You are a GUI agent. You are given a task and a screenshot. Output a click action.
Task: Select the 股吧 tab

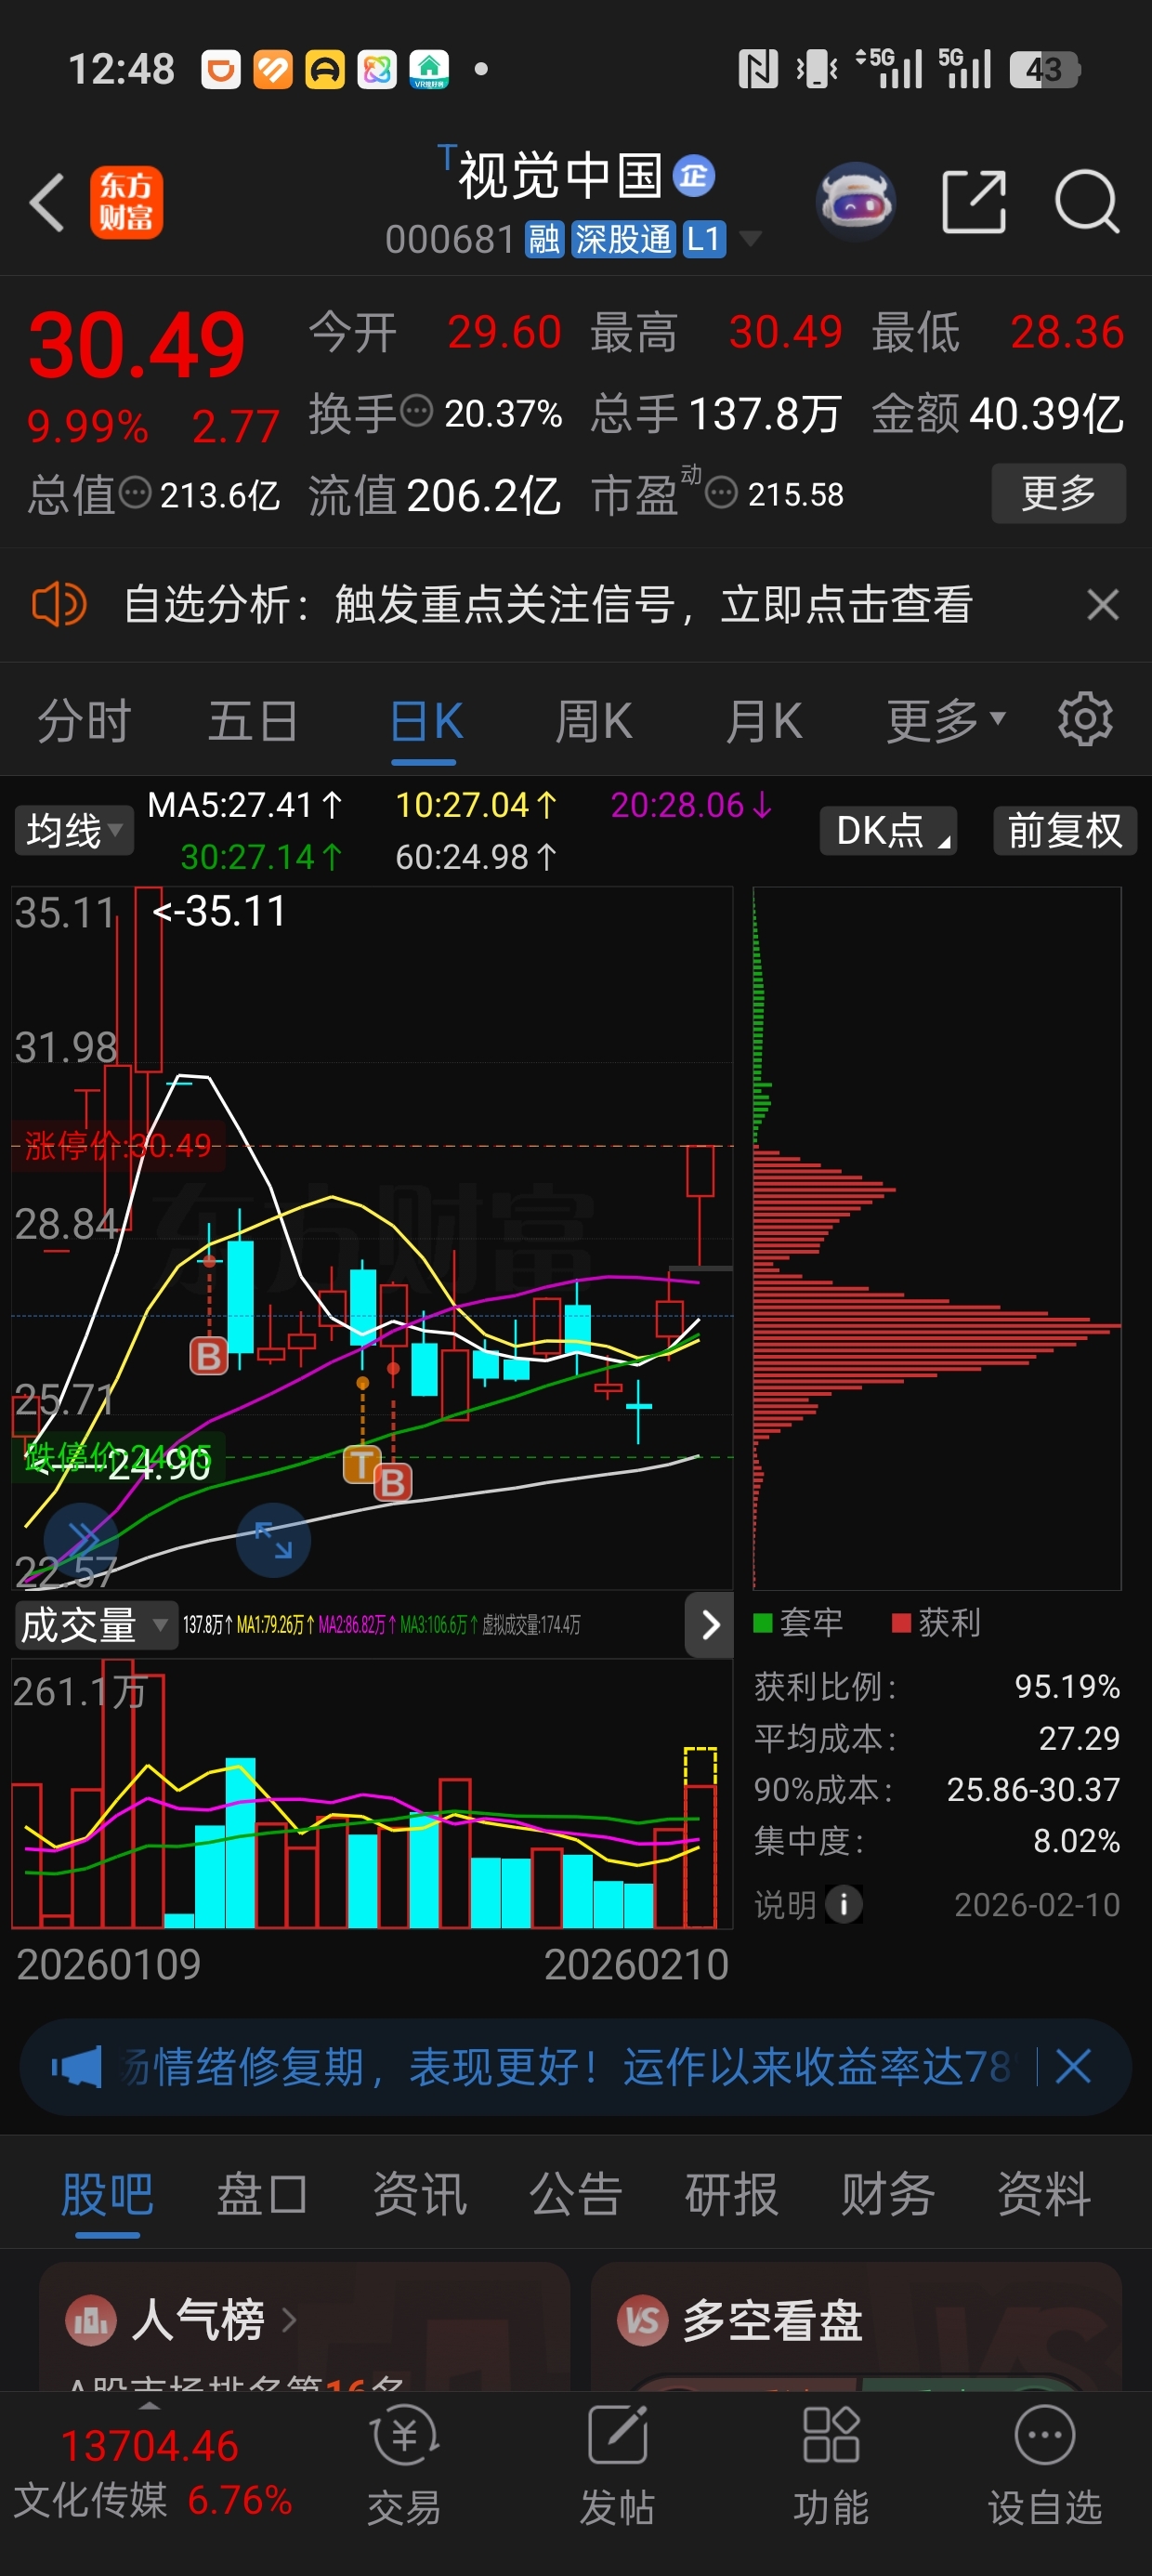tap(107, 2194)
